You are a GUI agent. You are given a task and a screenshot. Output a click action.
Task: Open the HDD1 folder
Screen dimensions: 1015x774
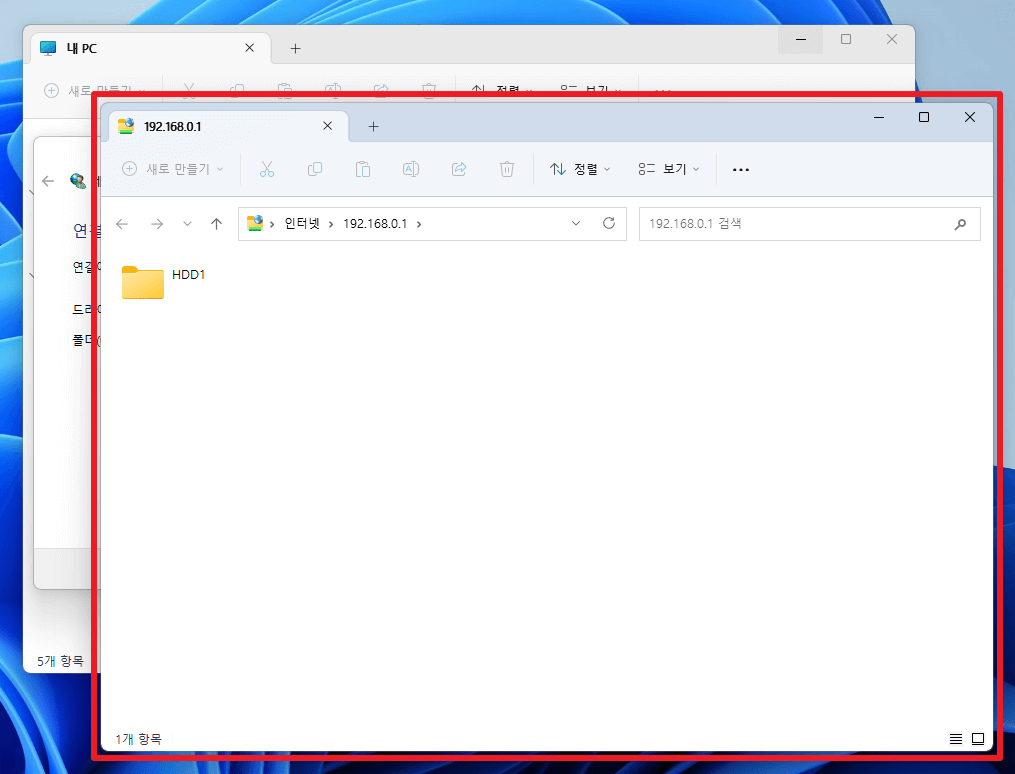click(141, 282)
